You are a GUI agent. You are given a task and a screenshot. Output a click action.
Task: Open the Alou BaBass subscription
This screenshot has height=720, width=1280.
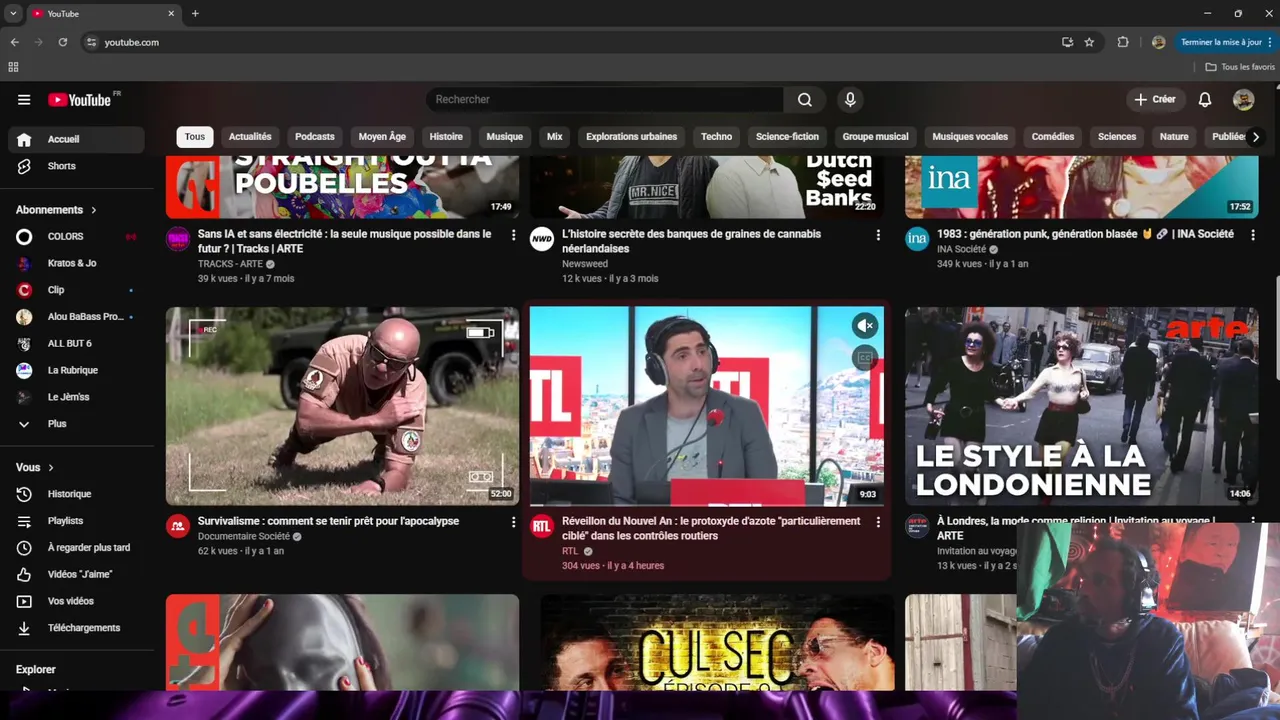pyautogui.click(x=76, y=317)
